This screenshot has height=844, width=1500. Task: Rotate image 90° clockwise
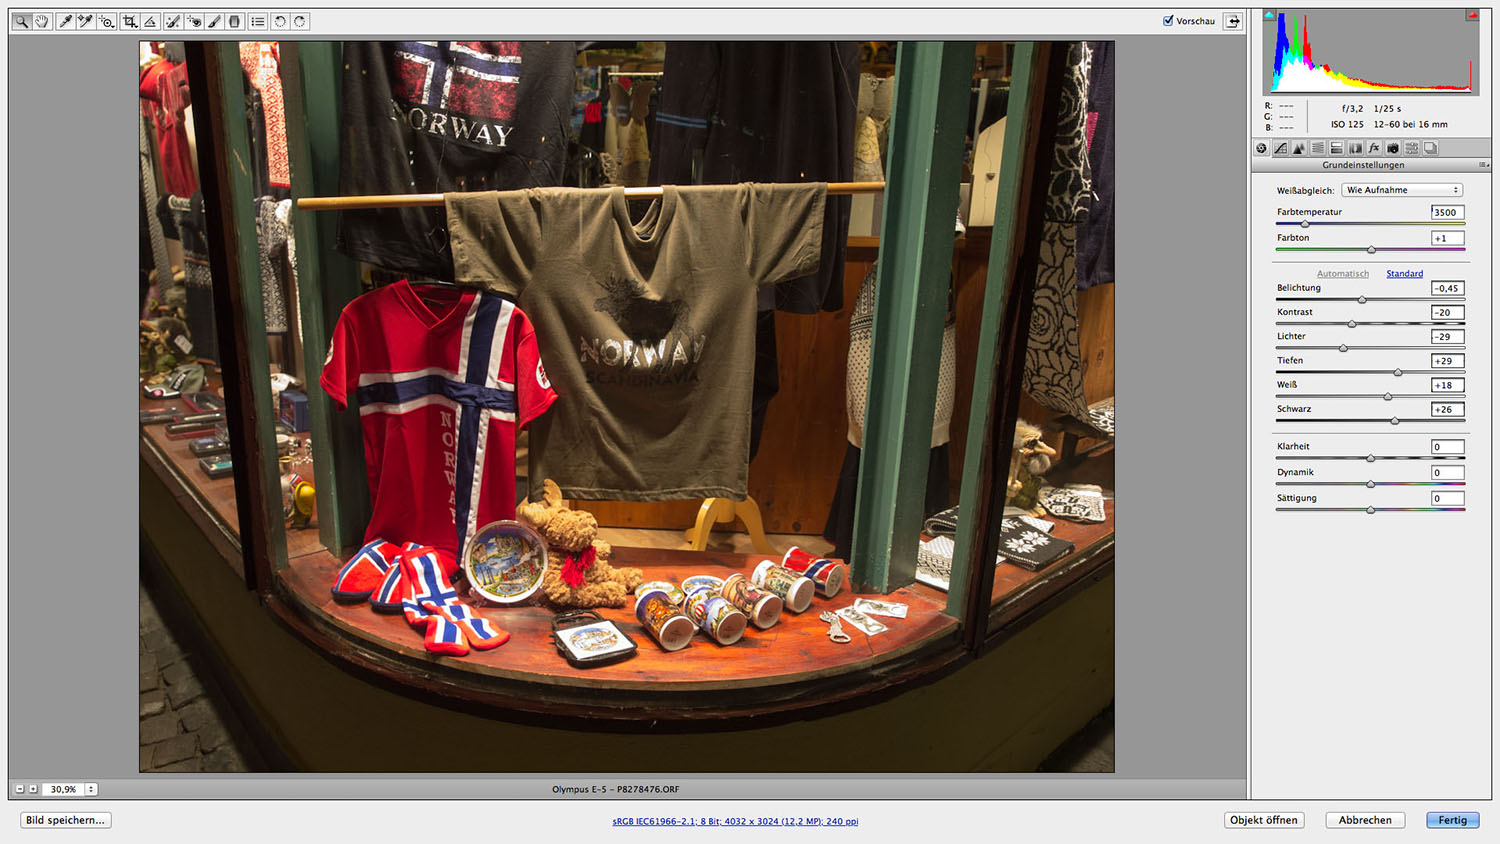pyautogui.click(x=300, y=21)
